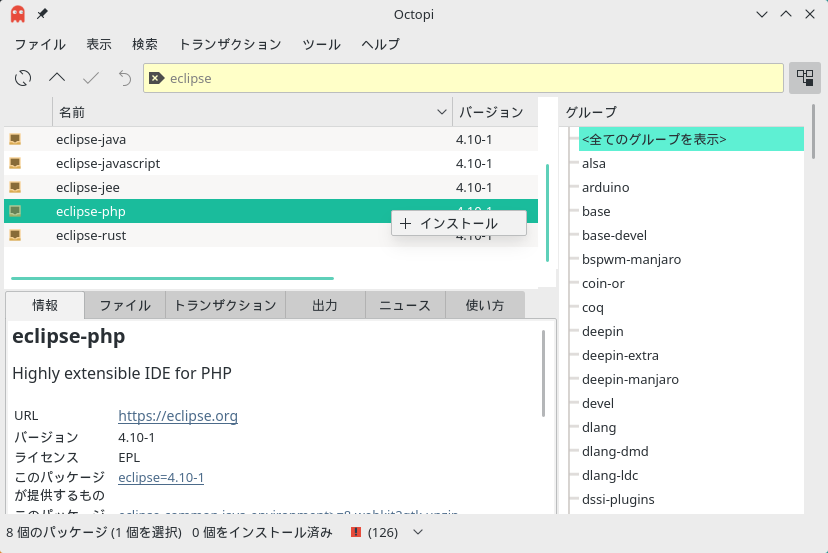Open the ツール menu

(322, 44)
